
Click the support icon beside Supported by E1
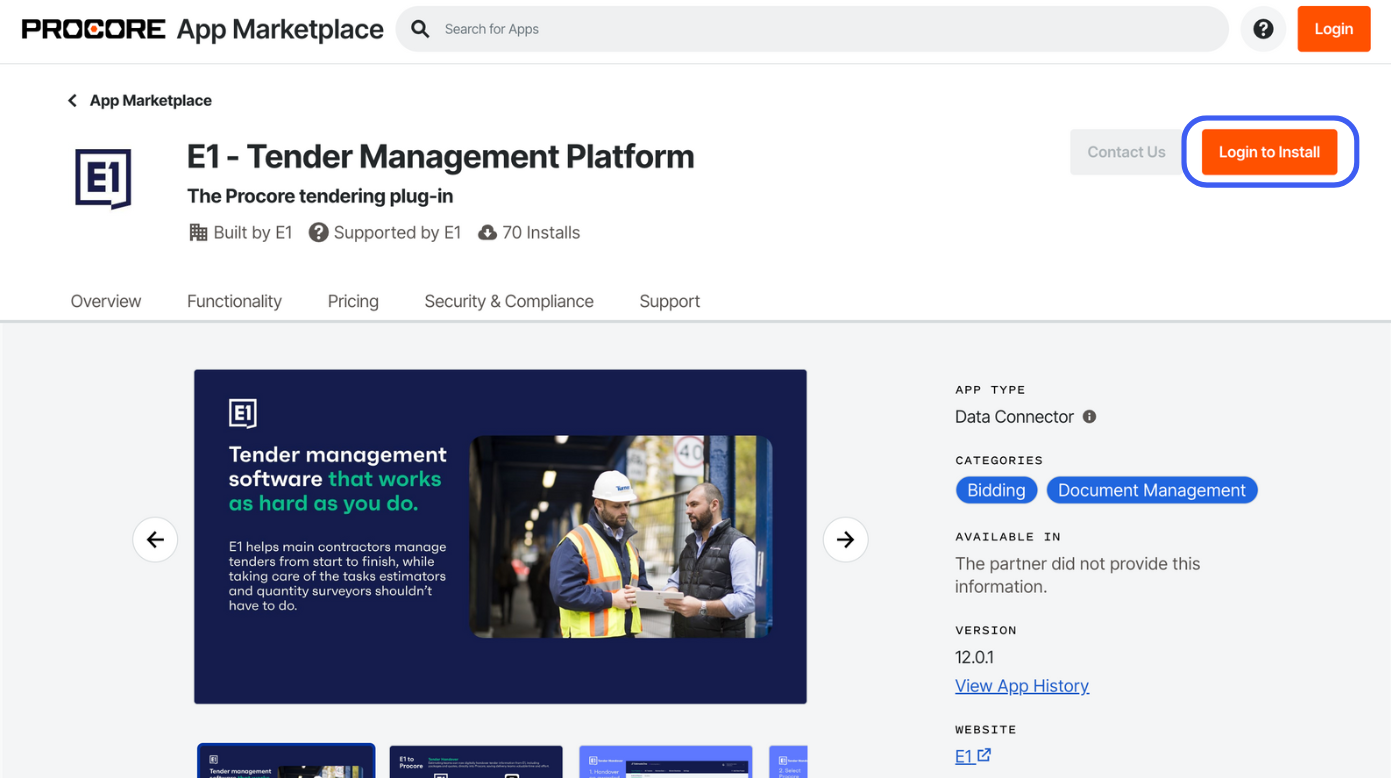point(318,232)
